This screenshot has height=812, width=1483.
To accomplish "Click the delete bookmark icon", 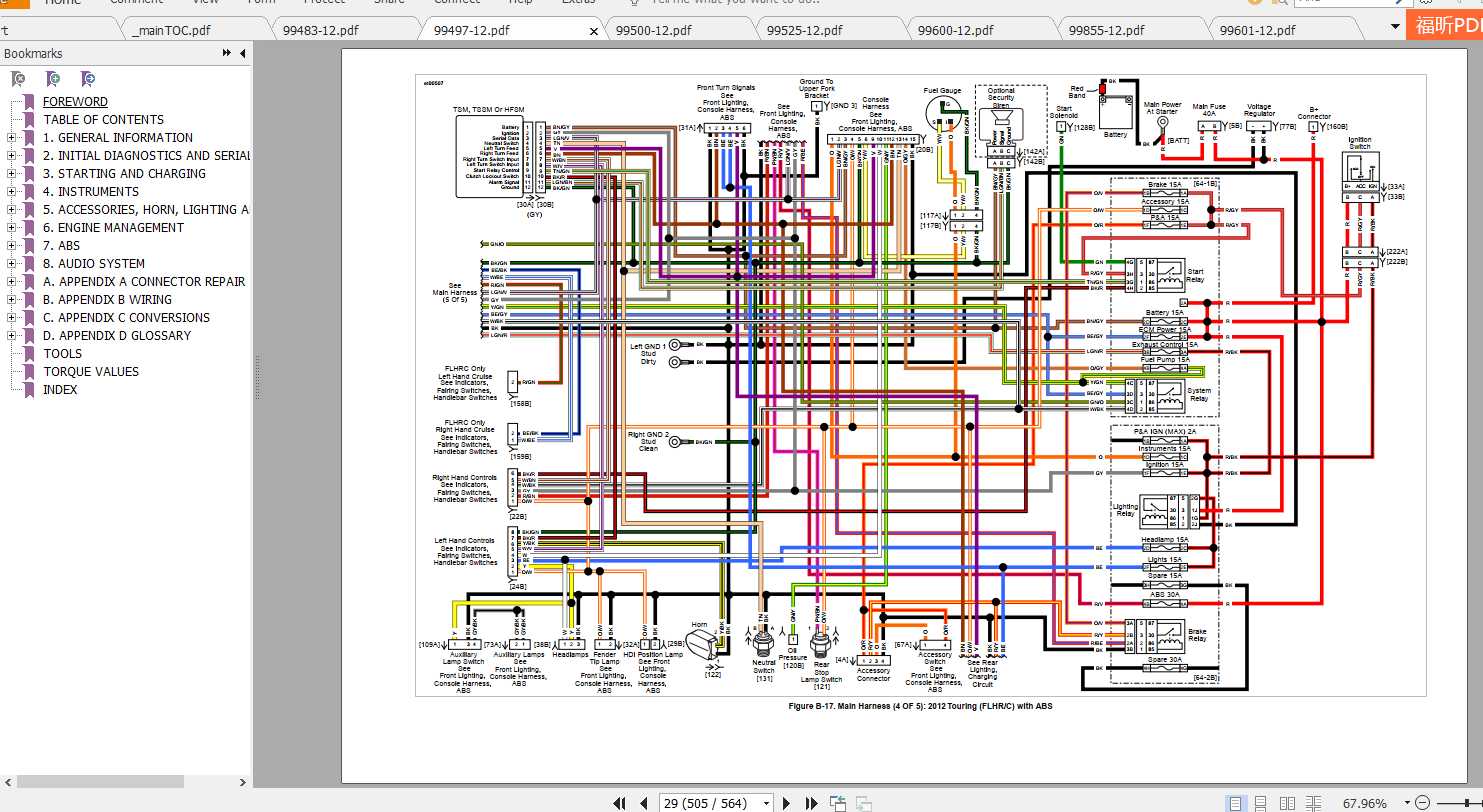I will 18,79.
